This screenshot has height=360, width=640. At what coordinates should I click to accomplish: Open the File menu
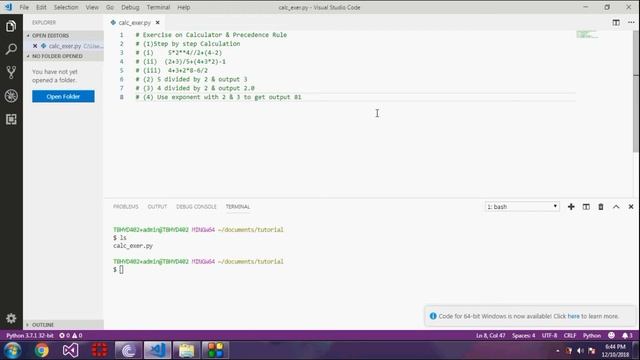pos(24,7)
